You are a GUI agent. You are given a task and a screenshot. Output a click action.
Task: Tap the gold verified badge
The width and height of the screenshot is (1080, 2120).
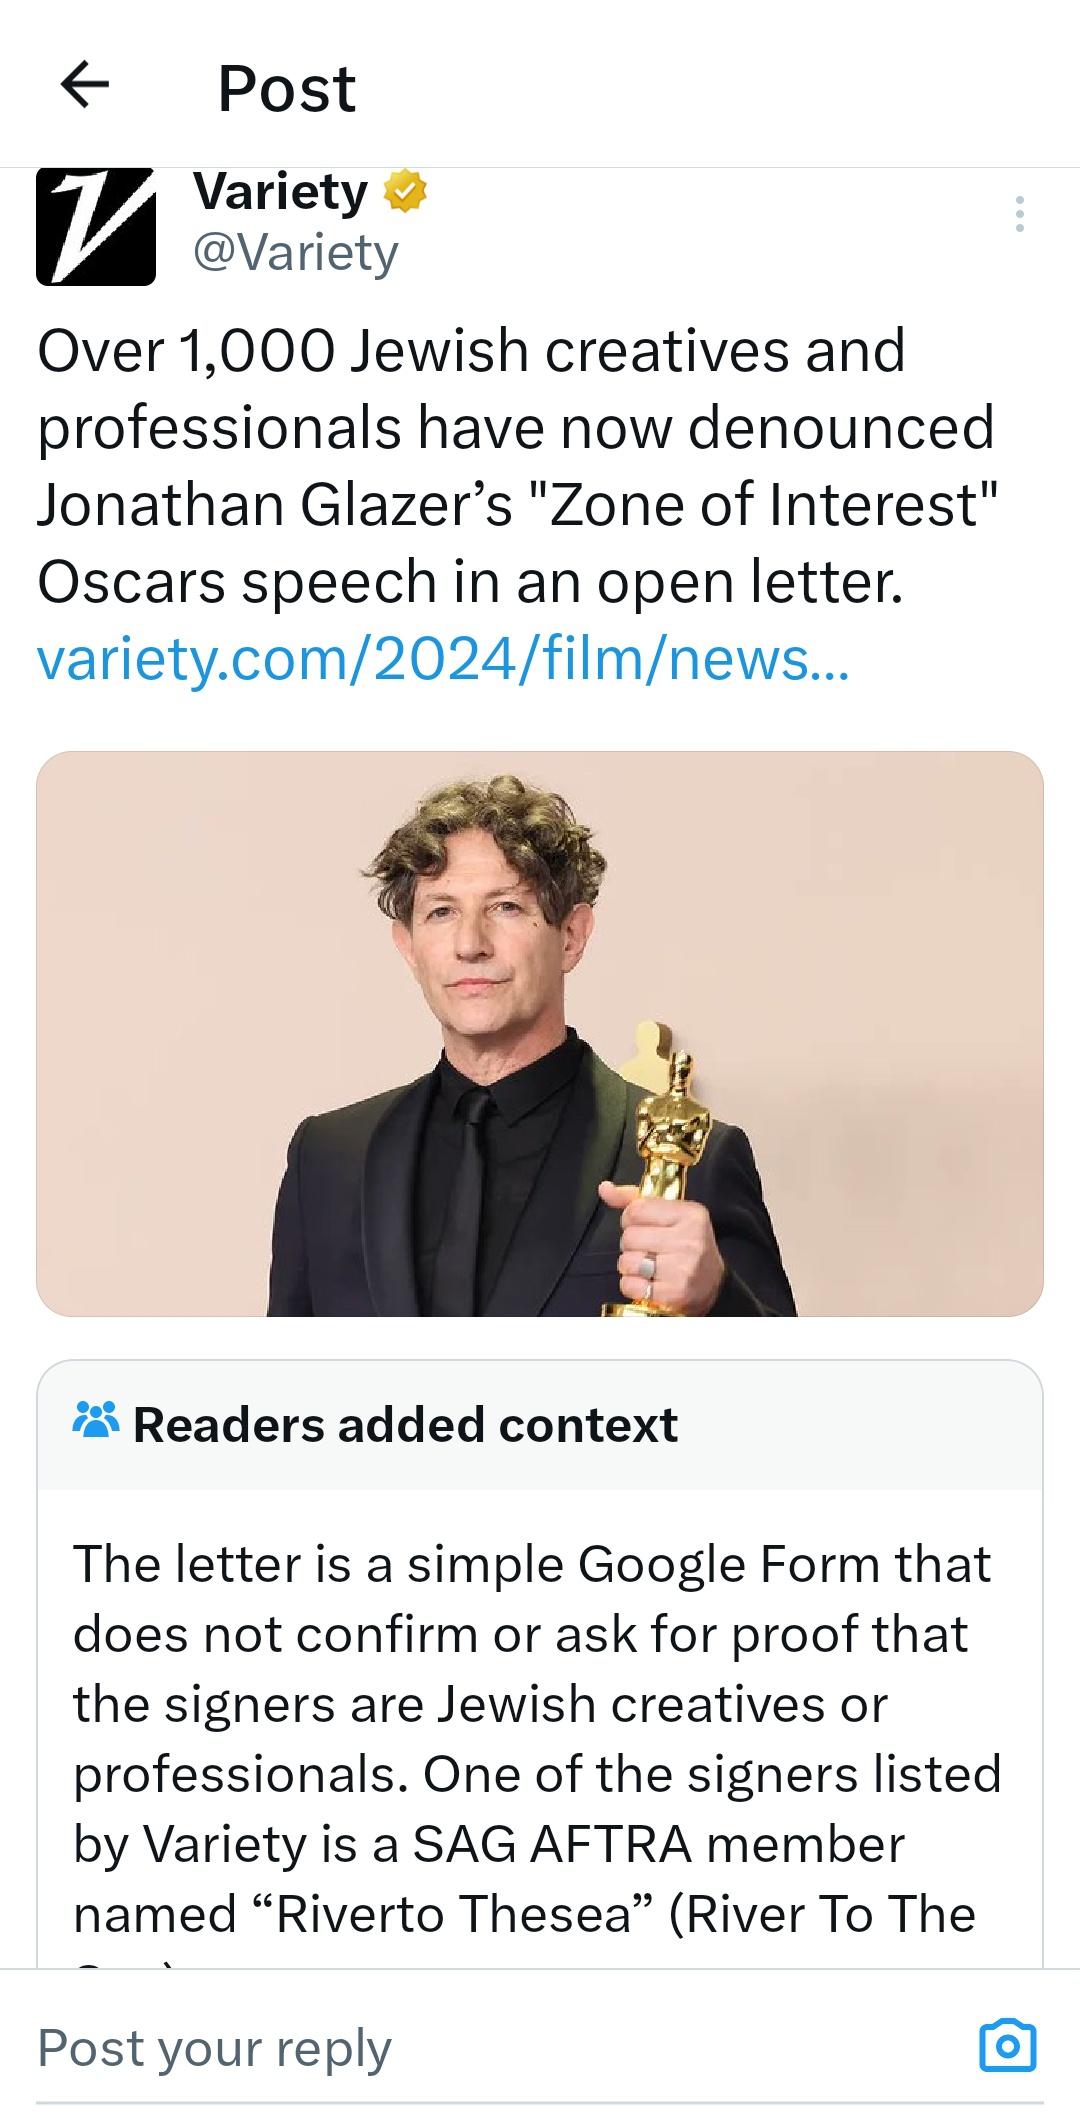pyautogui.click(x=405, y=191)
